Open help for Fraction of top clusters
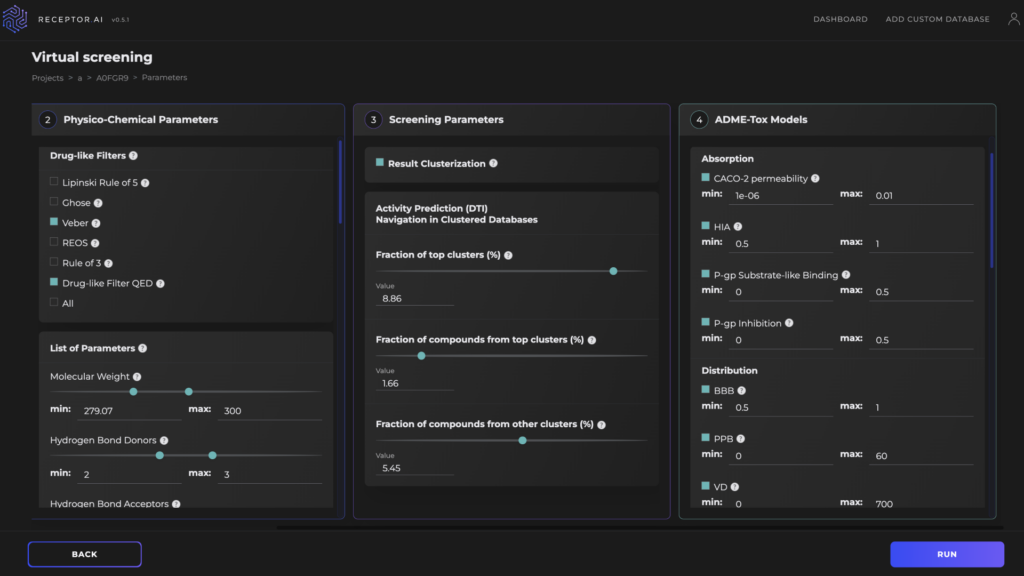 (x=510, y=255)
